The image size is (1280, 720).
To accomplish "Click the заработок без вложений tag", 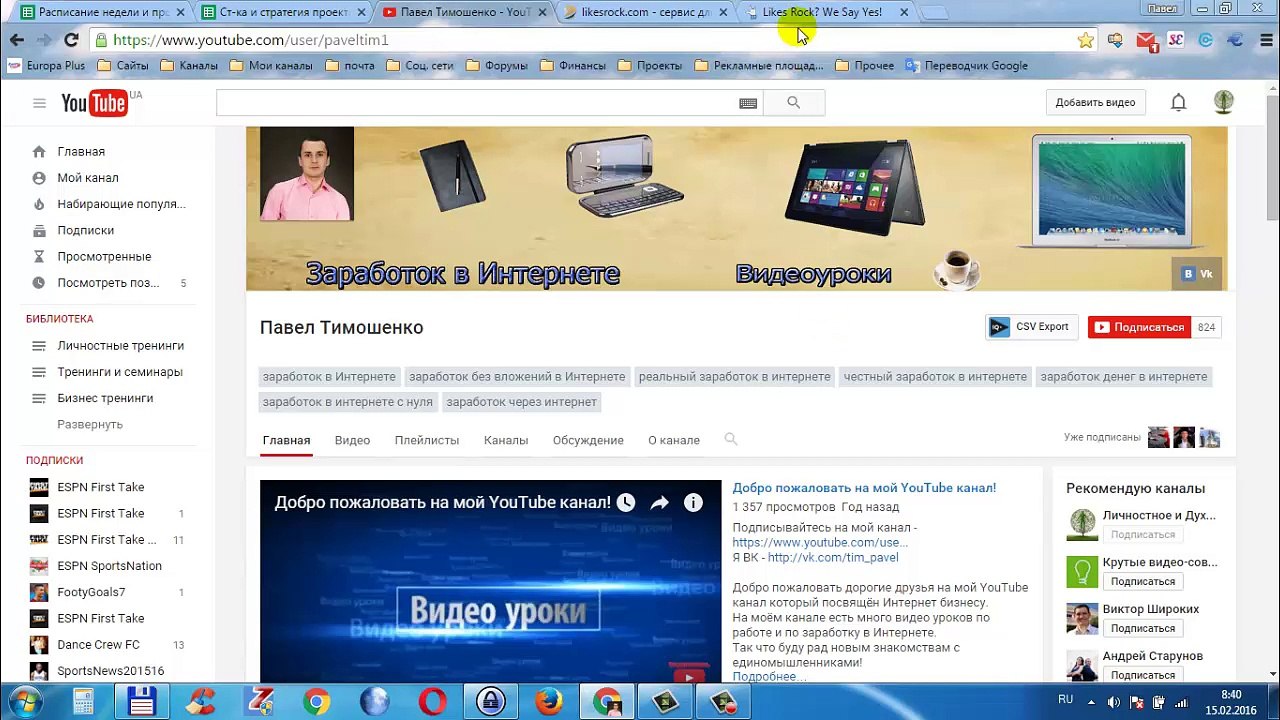I will click(517, 377).
